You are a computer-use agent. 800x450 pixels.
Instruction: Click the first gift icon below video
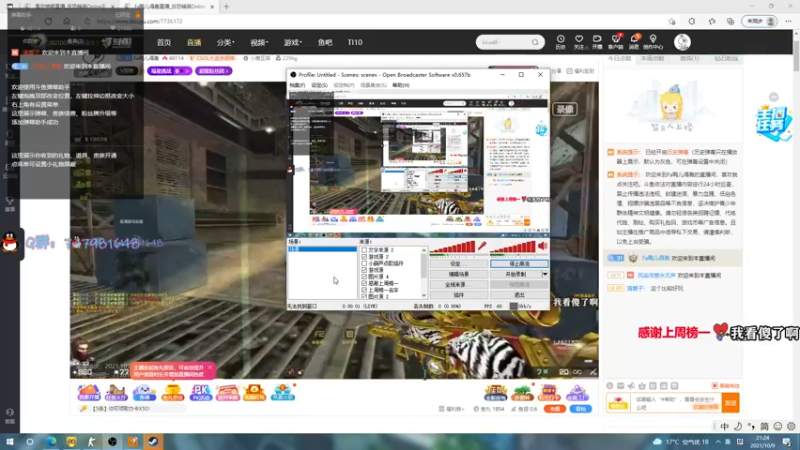(x=89, y=392)
